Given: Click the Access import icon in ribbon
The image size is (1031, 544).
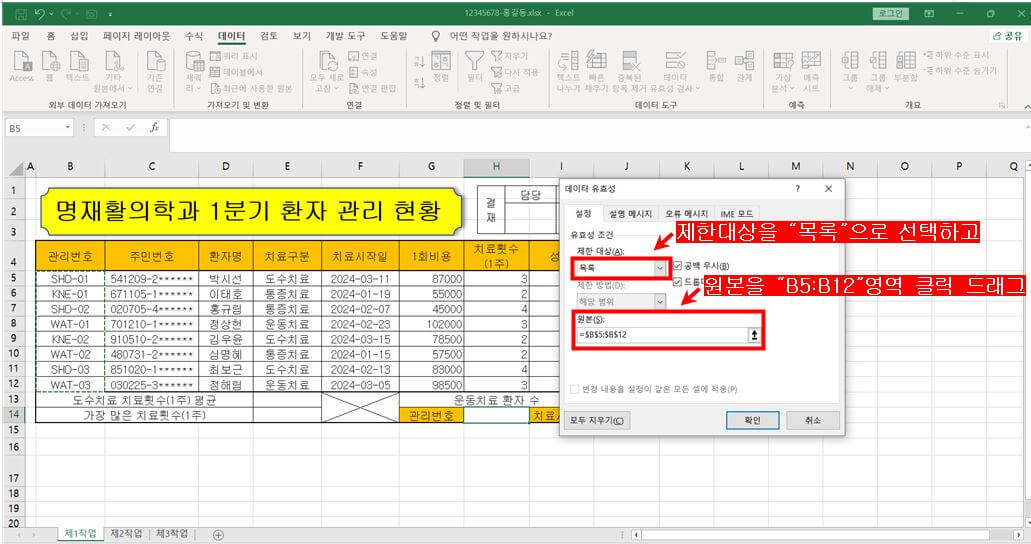Looking at the screenshot, I should (22, 66).
